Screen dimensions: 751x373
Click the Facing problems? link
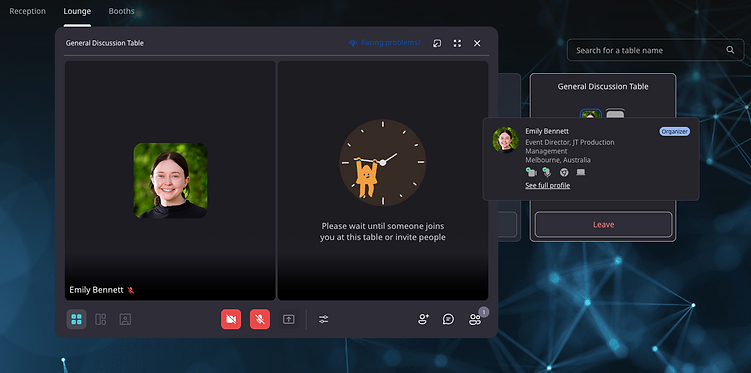[x=386, y=43]
